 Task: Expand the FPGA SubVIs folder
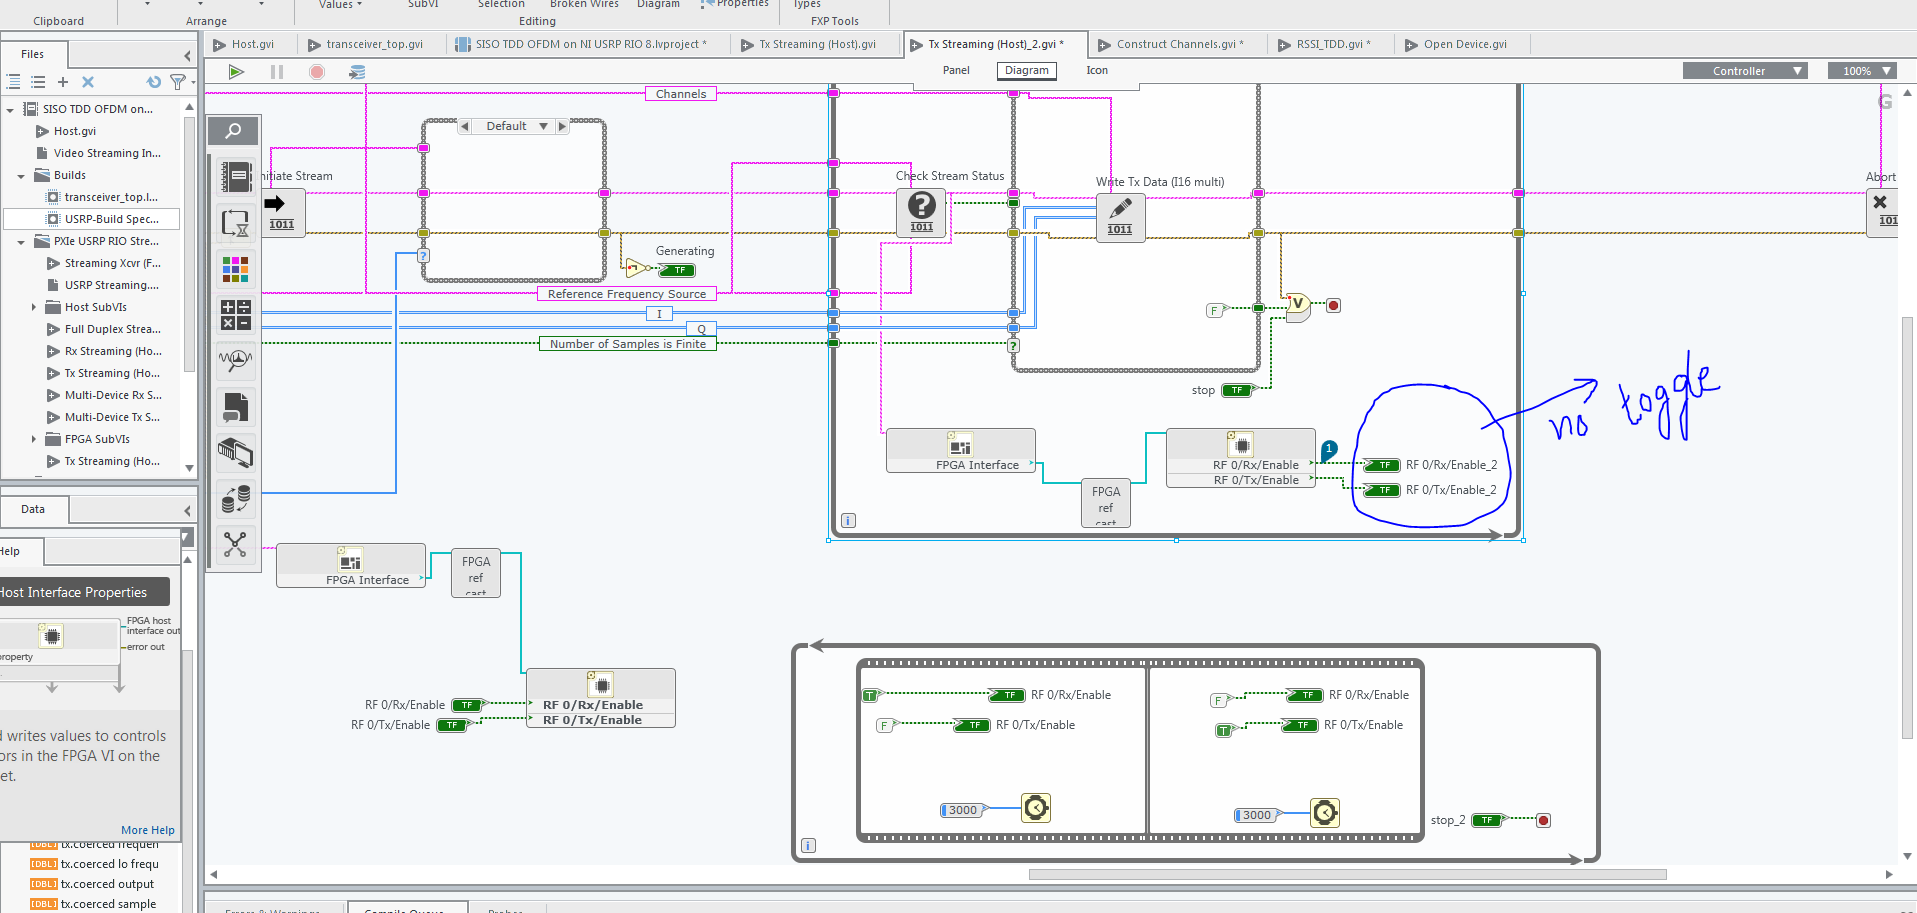(x=34, y=439)
